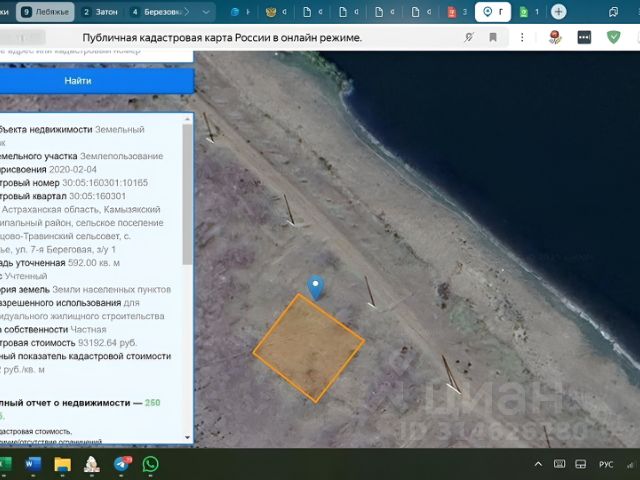Open the dark password manager extension icon

point(584,38)
